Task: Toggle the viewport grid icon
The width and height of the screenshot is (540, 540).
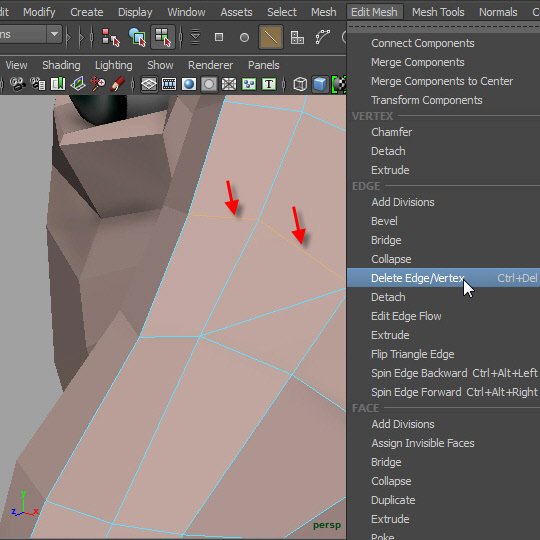Action: (149, 84)
